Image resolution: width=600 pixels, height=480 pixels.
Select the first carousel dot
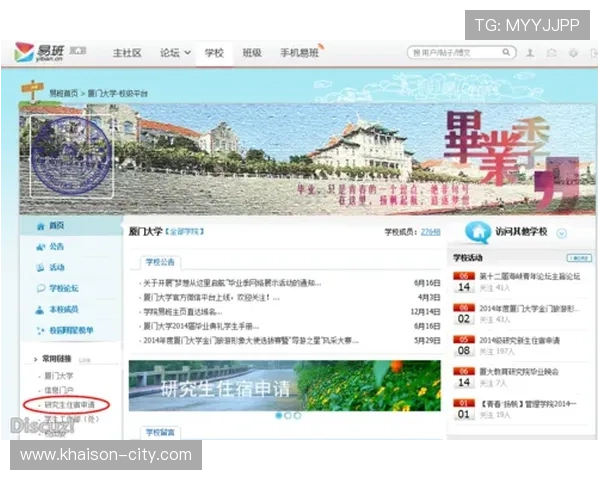279,415
